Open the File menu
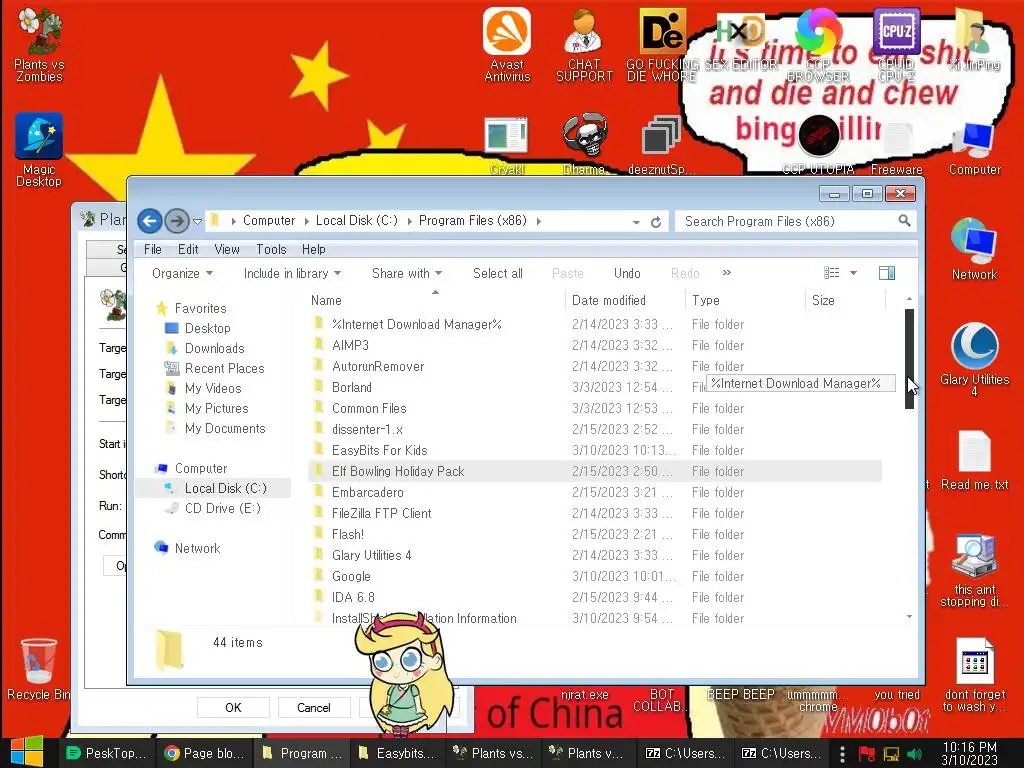1024x768 pixels. pyautogui.click(x=153, y=249)
